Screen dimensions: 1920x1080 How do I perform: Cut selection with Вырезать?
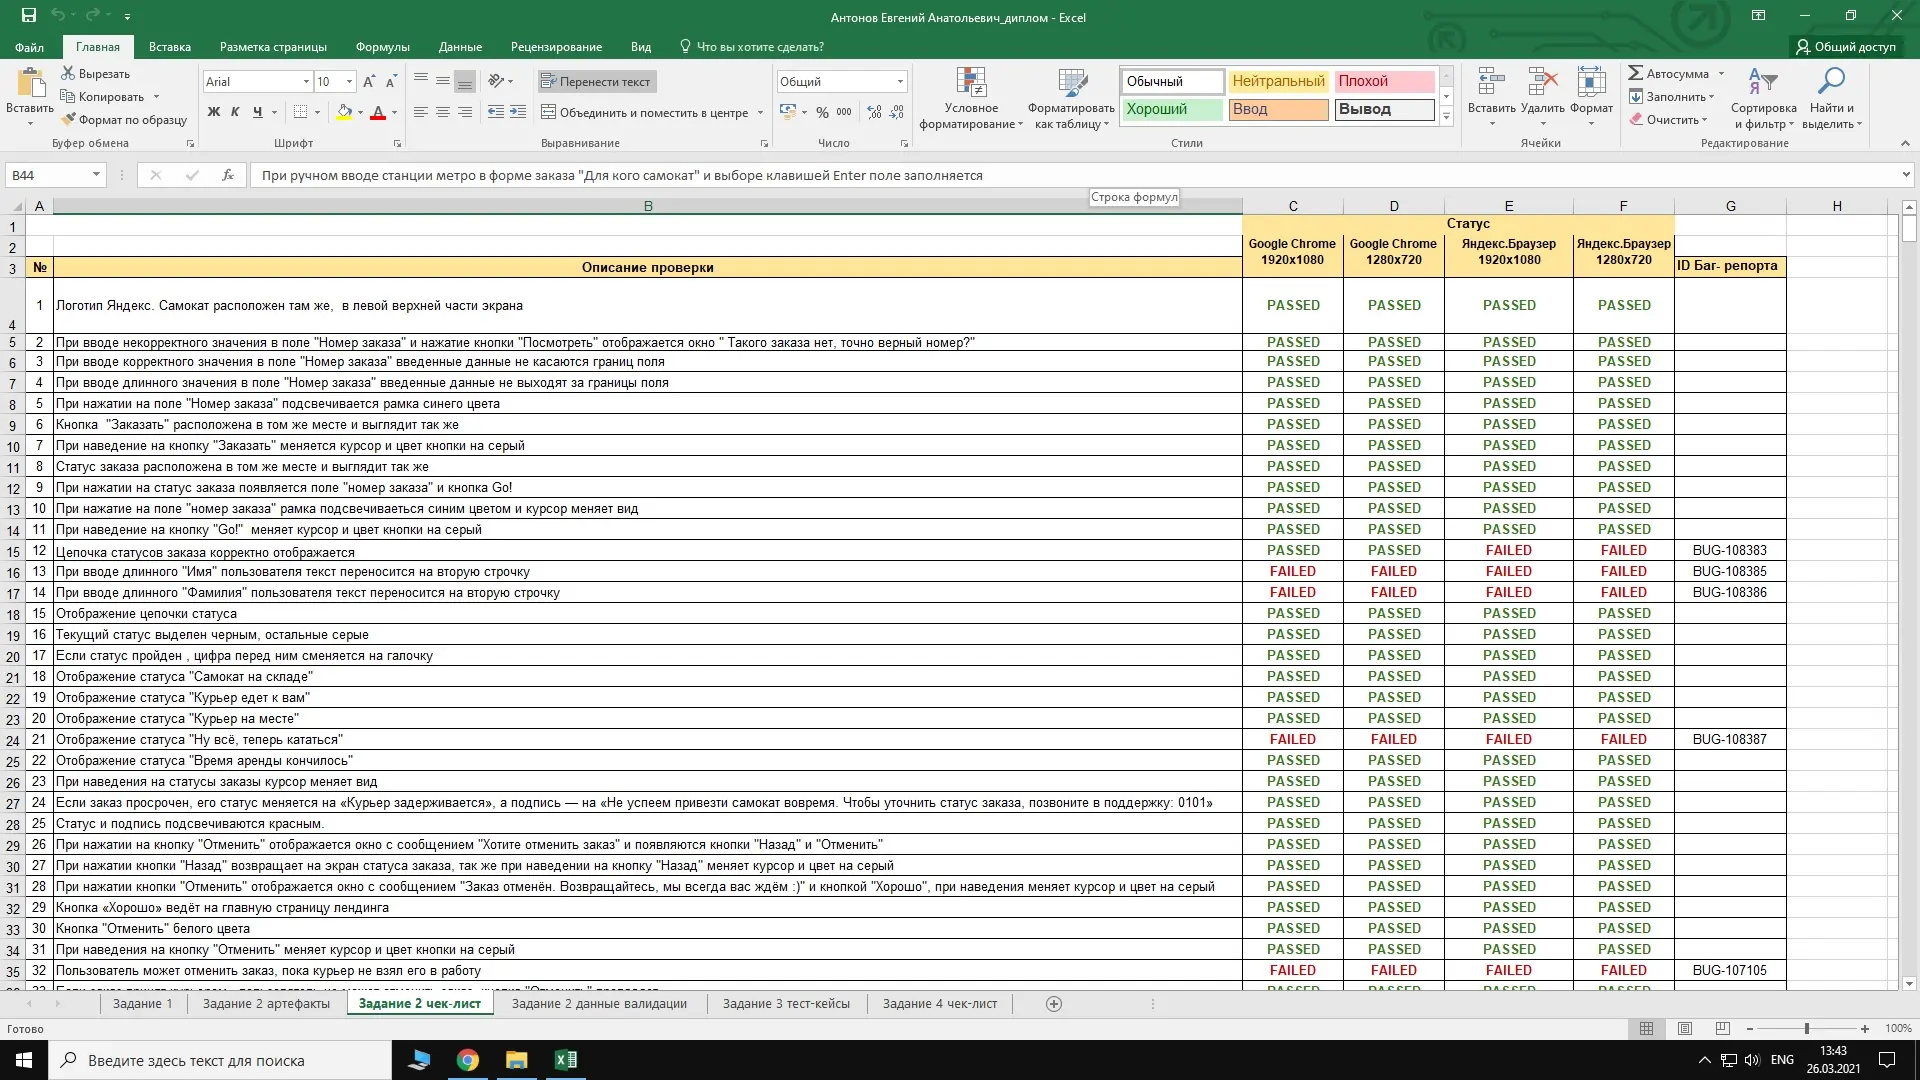tap(95, 74)
